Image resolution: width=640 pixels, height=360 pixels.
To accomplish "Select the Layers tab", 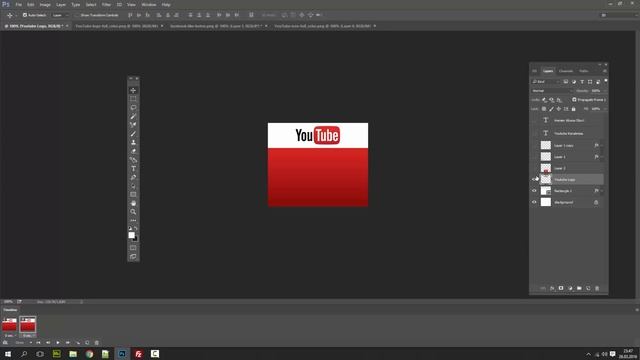I will [x=548, y=71].
